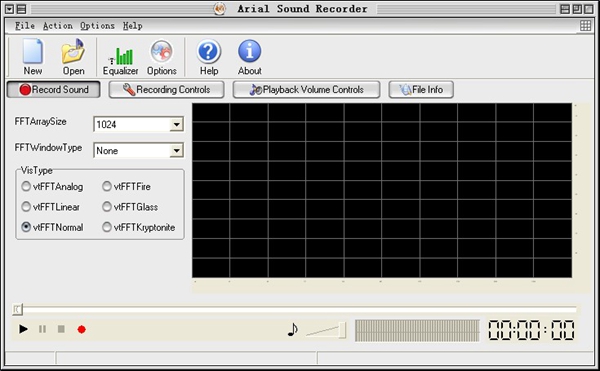Click the playback position slider track
Viewport: 600px width, 371px height.
tap(295, 309)
